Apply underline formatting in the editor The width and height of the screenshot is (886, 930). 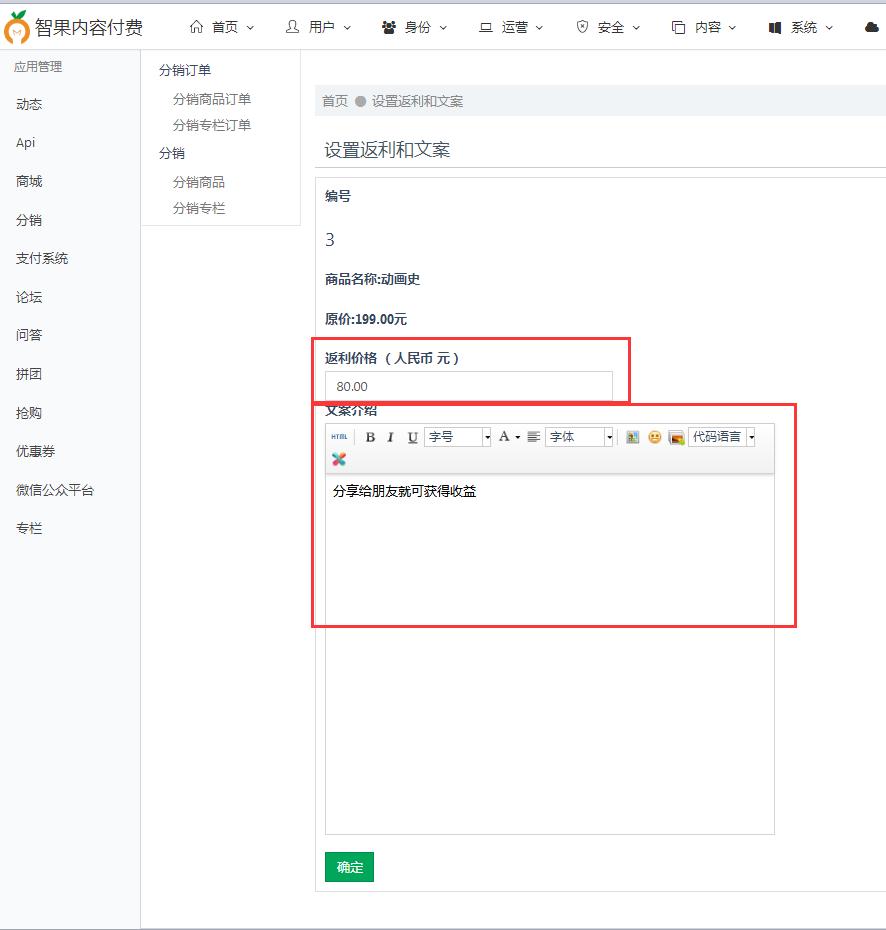coord(410,437)
